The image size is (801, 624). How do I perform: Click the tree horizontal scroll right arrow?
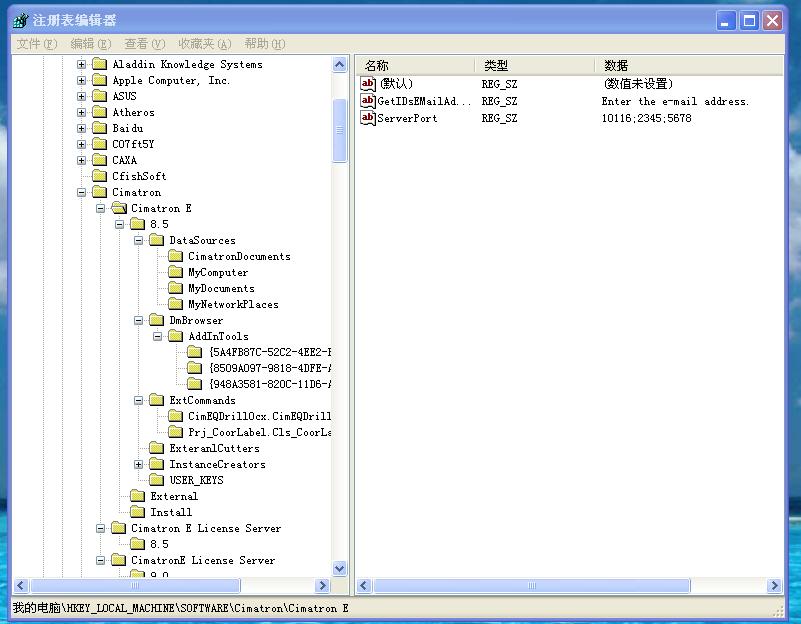(323, 585)
